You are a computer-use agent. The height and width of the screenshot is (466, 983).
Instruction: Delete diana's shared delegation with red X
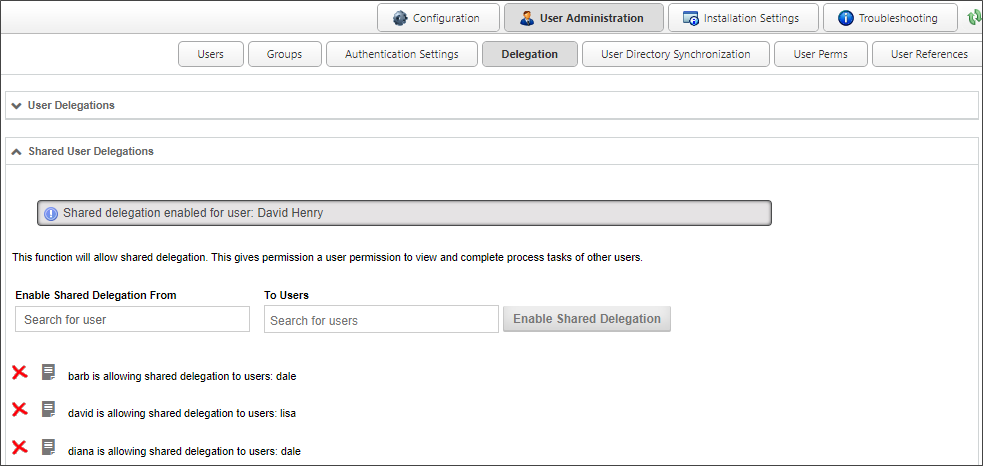pyautogui.click(x=19, y=447)
